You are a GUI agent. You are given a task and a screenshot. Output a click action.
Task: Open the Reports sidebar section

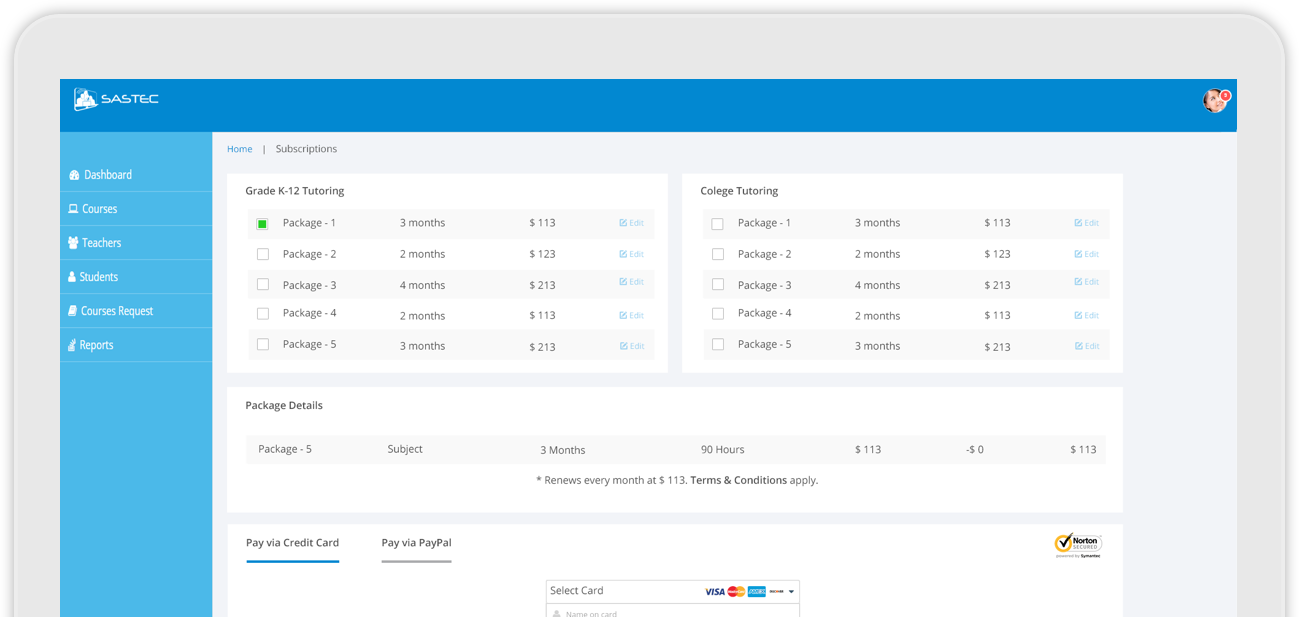96,345
